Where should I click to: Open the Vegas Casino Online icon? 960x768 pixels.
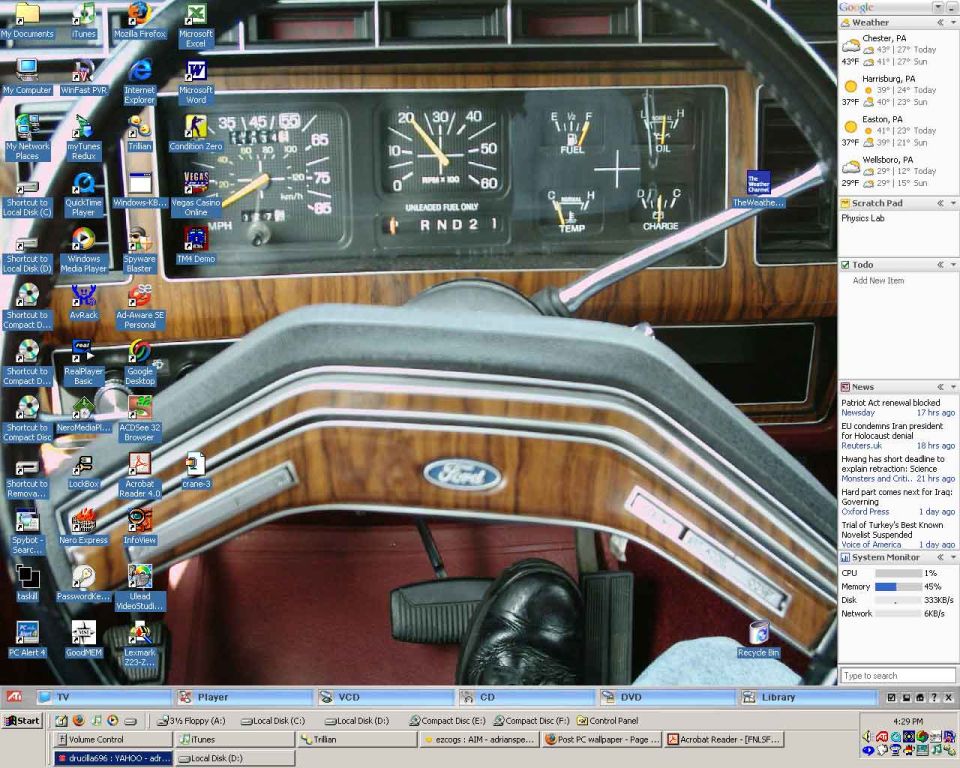pos(196,194)
